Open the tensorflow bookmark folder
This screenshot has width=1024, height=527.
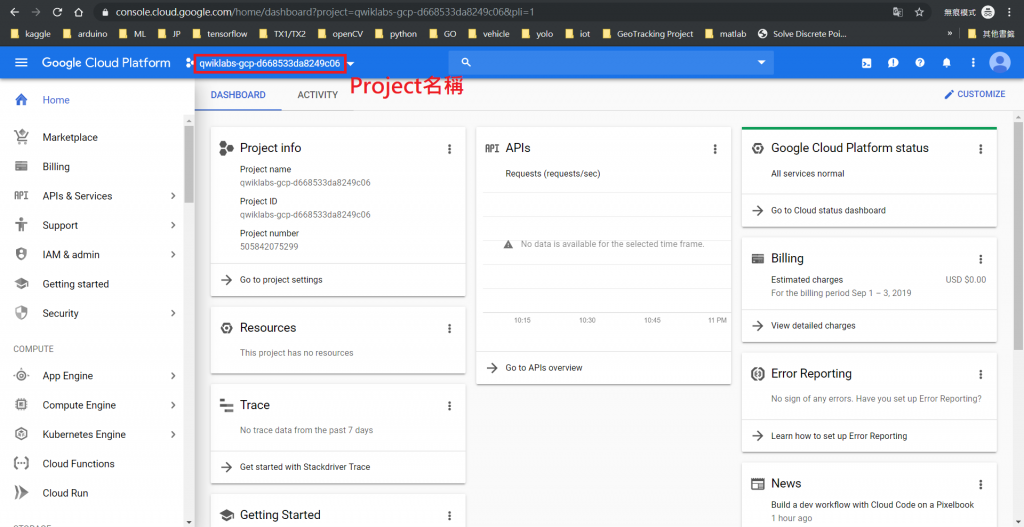click(x=221, y=34)
